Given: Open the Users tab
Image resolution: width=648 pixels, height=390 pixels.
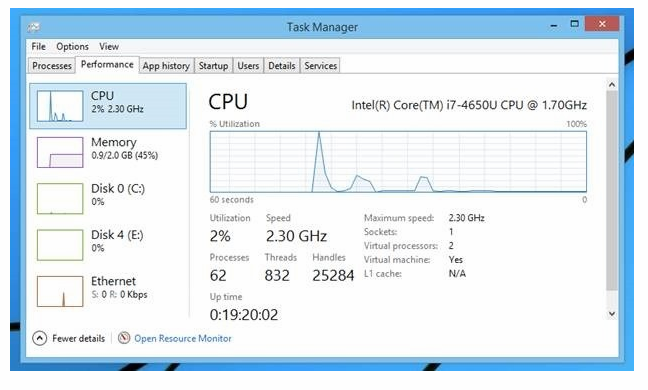Looking at the screenshot, I should tap(248, 66).
